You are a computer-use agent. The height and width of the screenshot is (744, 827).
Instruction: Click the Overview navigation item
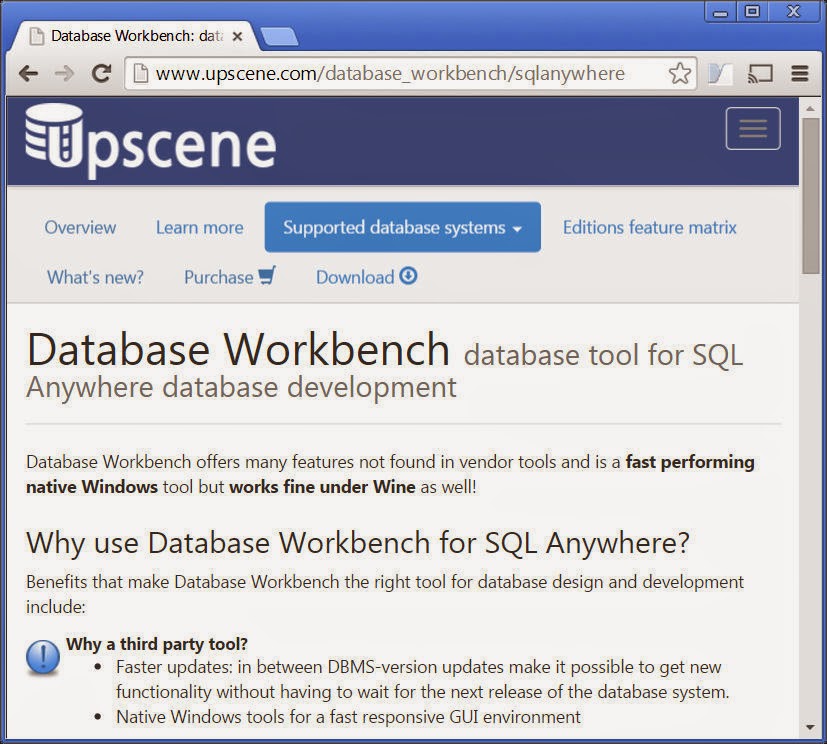pyautogui.click(x=79, y=227)
